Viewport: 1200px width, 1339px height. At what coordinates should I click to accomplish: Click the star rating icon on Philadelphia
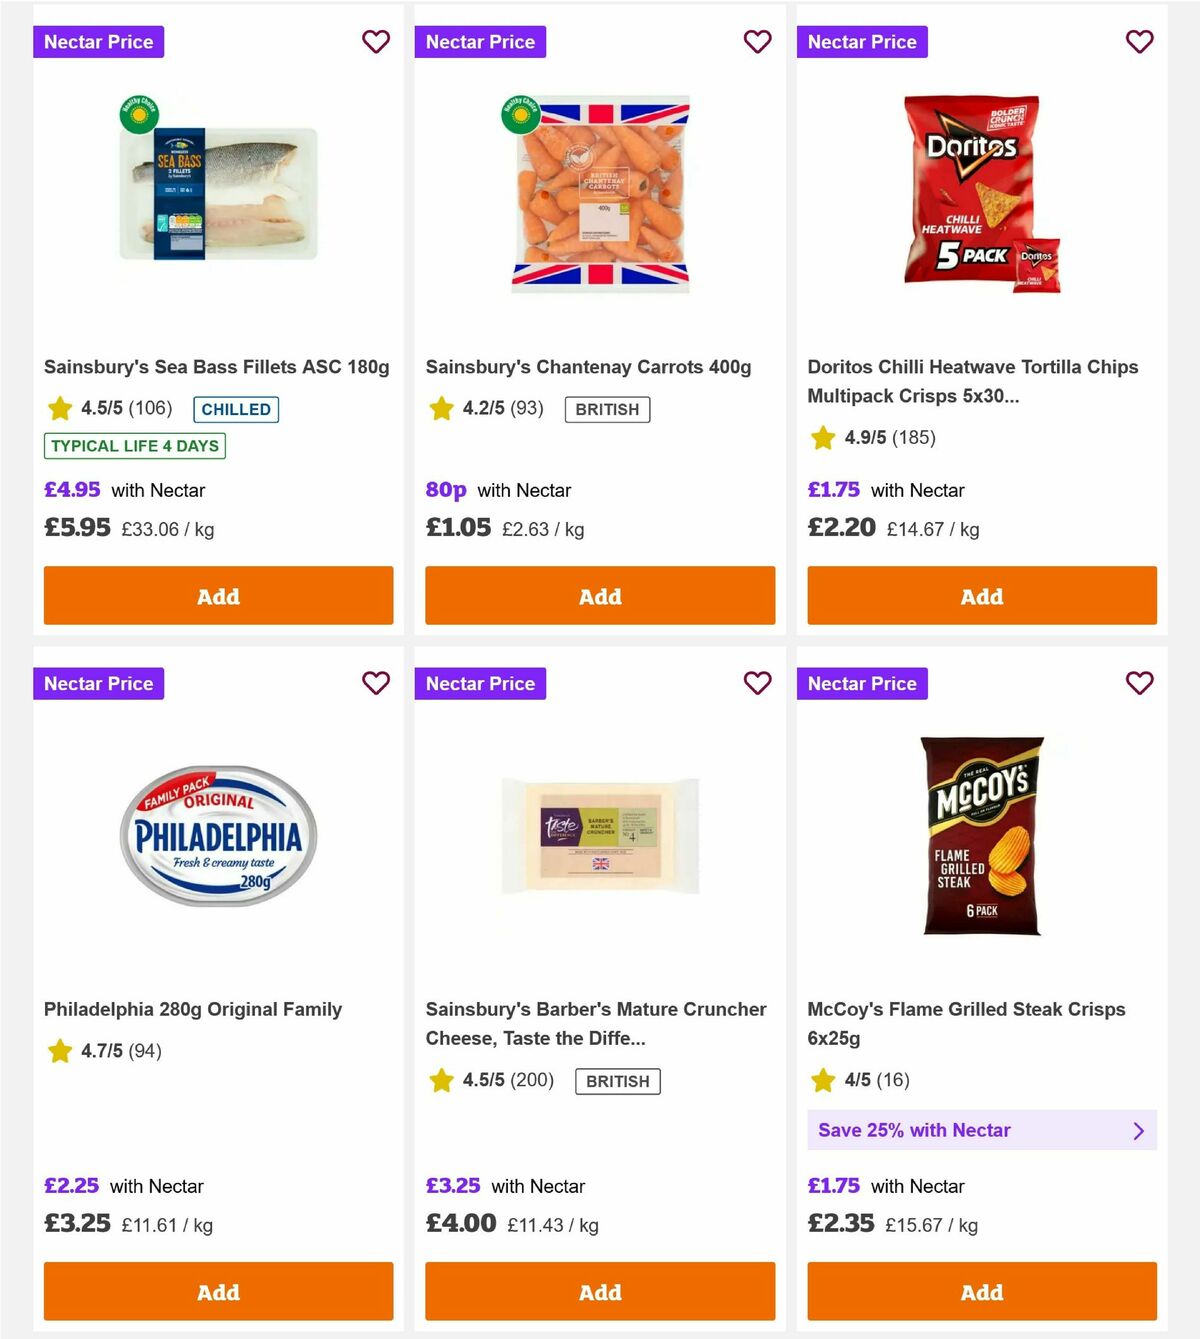tap(58, 1051)
